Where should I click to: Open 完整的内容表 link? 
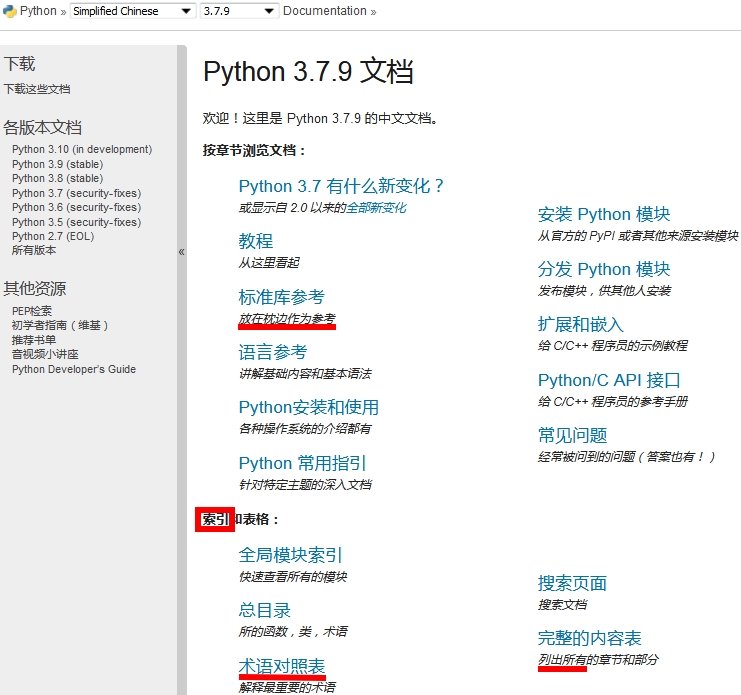click(590, 638)
